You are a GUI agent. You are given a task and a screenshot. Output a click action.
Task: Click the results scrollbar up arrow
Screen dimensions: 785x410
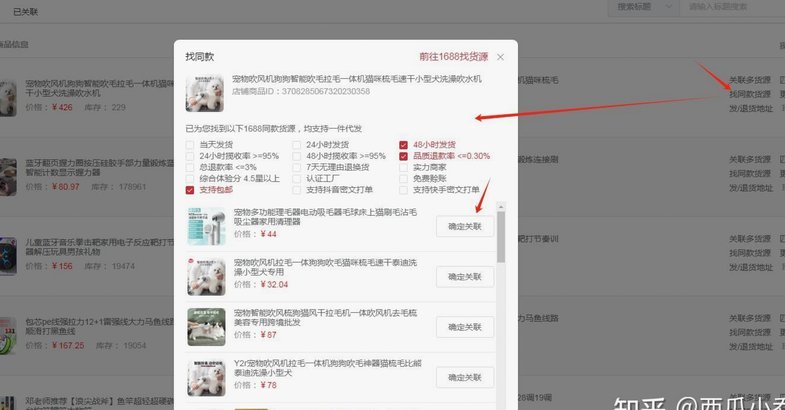[x=501, y=206]
